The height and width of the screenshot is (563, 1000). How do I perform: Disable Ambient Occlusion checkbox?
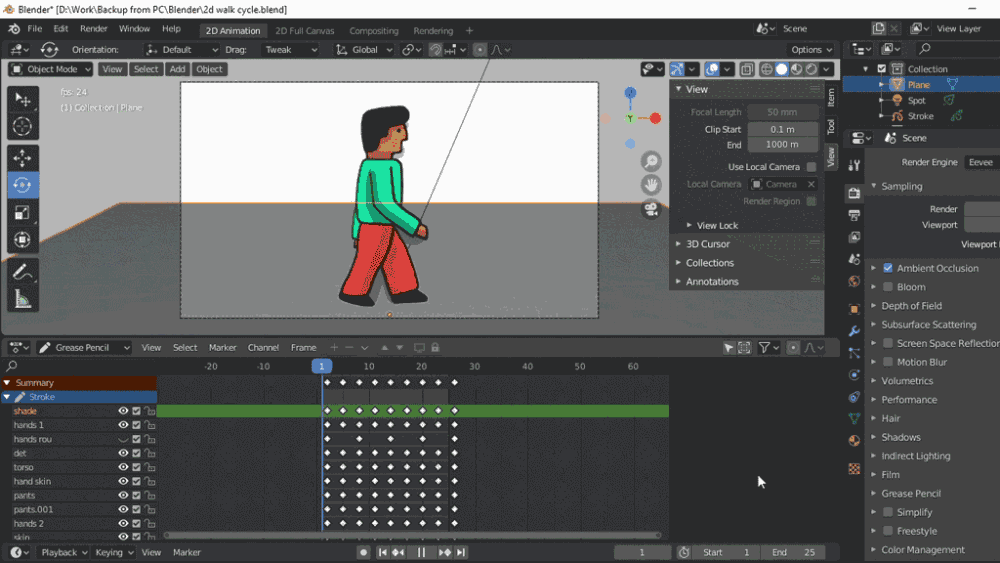tap(888, 268)
